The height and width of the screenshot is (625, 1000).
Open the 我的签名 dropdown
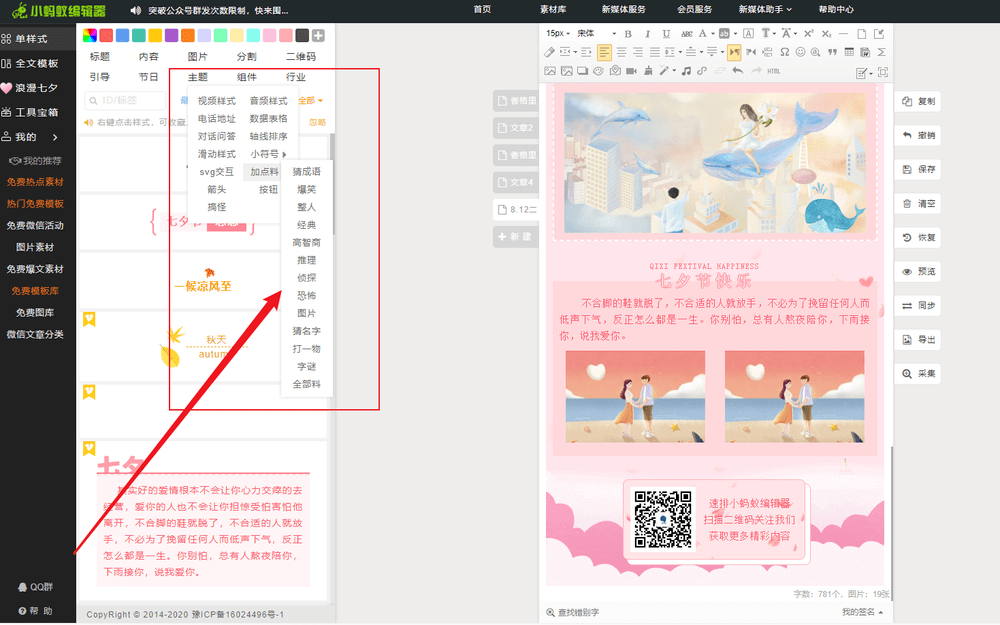click(862, 612)
